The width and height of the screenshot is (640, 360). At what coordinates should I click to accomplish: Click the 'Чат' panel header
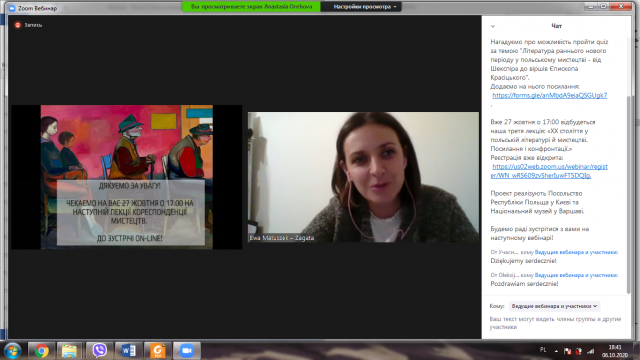click(x=556, y=26)
